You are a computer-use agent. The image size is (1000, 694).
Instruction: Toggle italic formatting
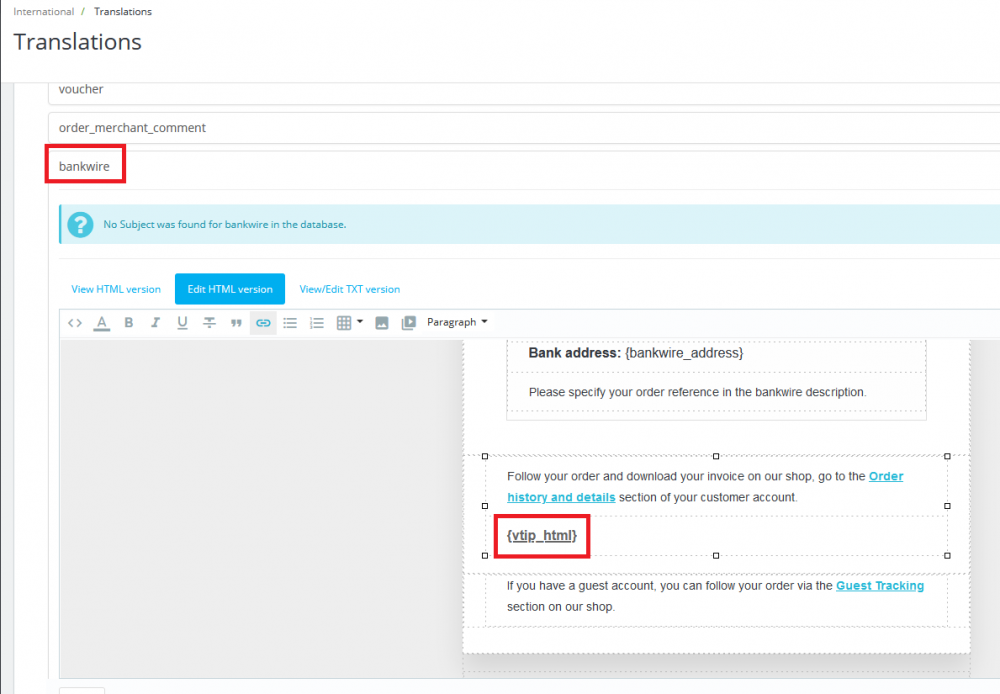[x=155, y=323]
